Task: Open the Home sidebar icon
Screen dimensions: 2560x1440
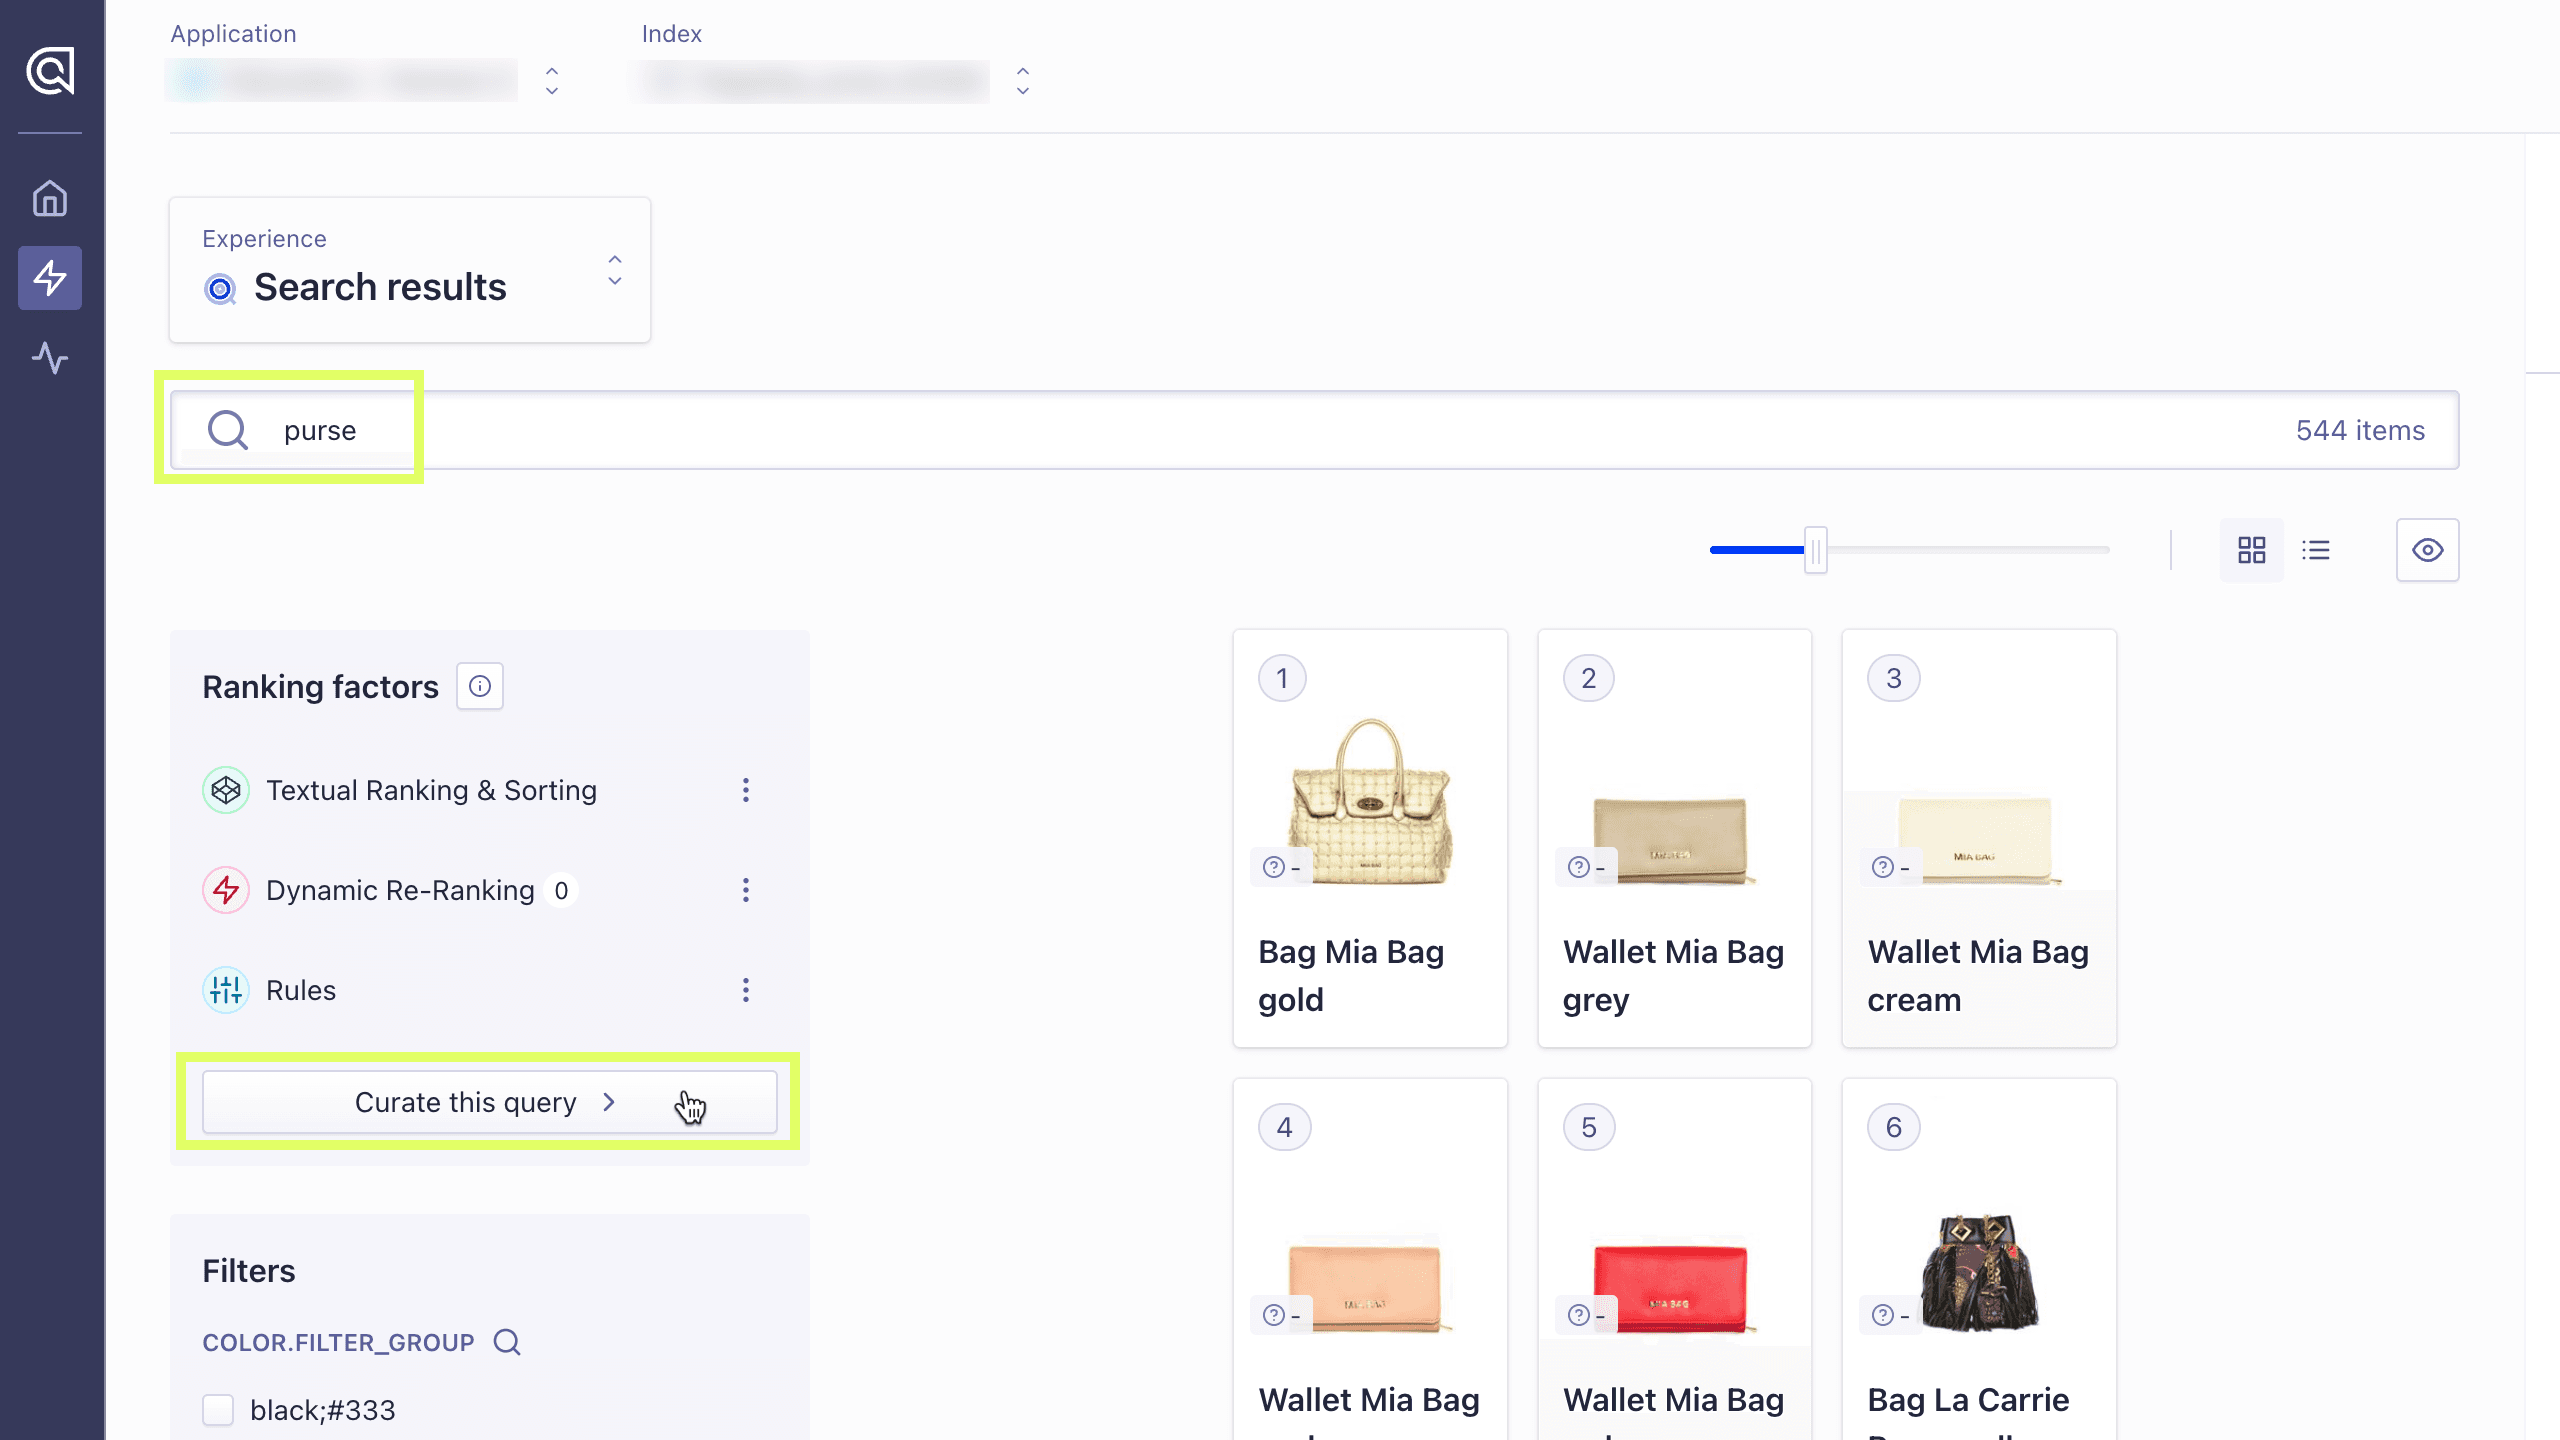Action: tap(50, 198)
